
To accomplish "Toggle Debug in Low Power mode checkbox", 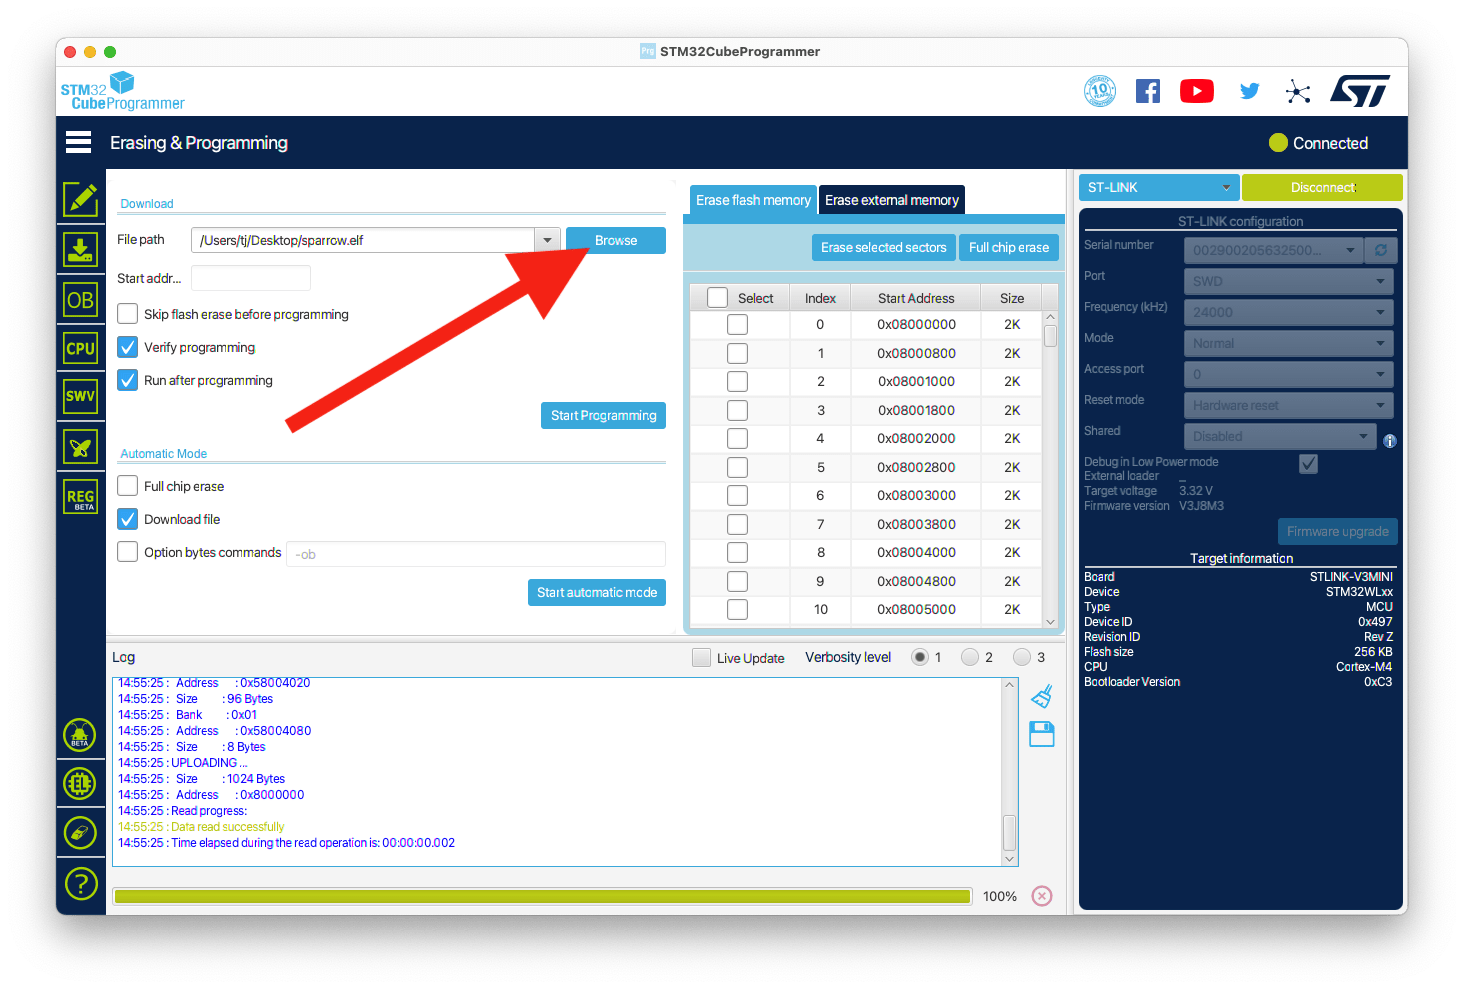I will (1308, 463).
